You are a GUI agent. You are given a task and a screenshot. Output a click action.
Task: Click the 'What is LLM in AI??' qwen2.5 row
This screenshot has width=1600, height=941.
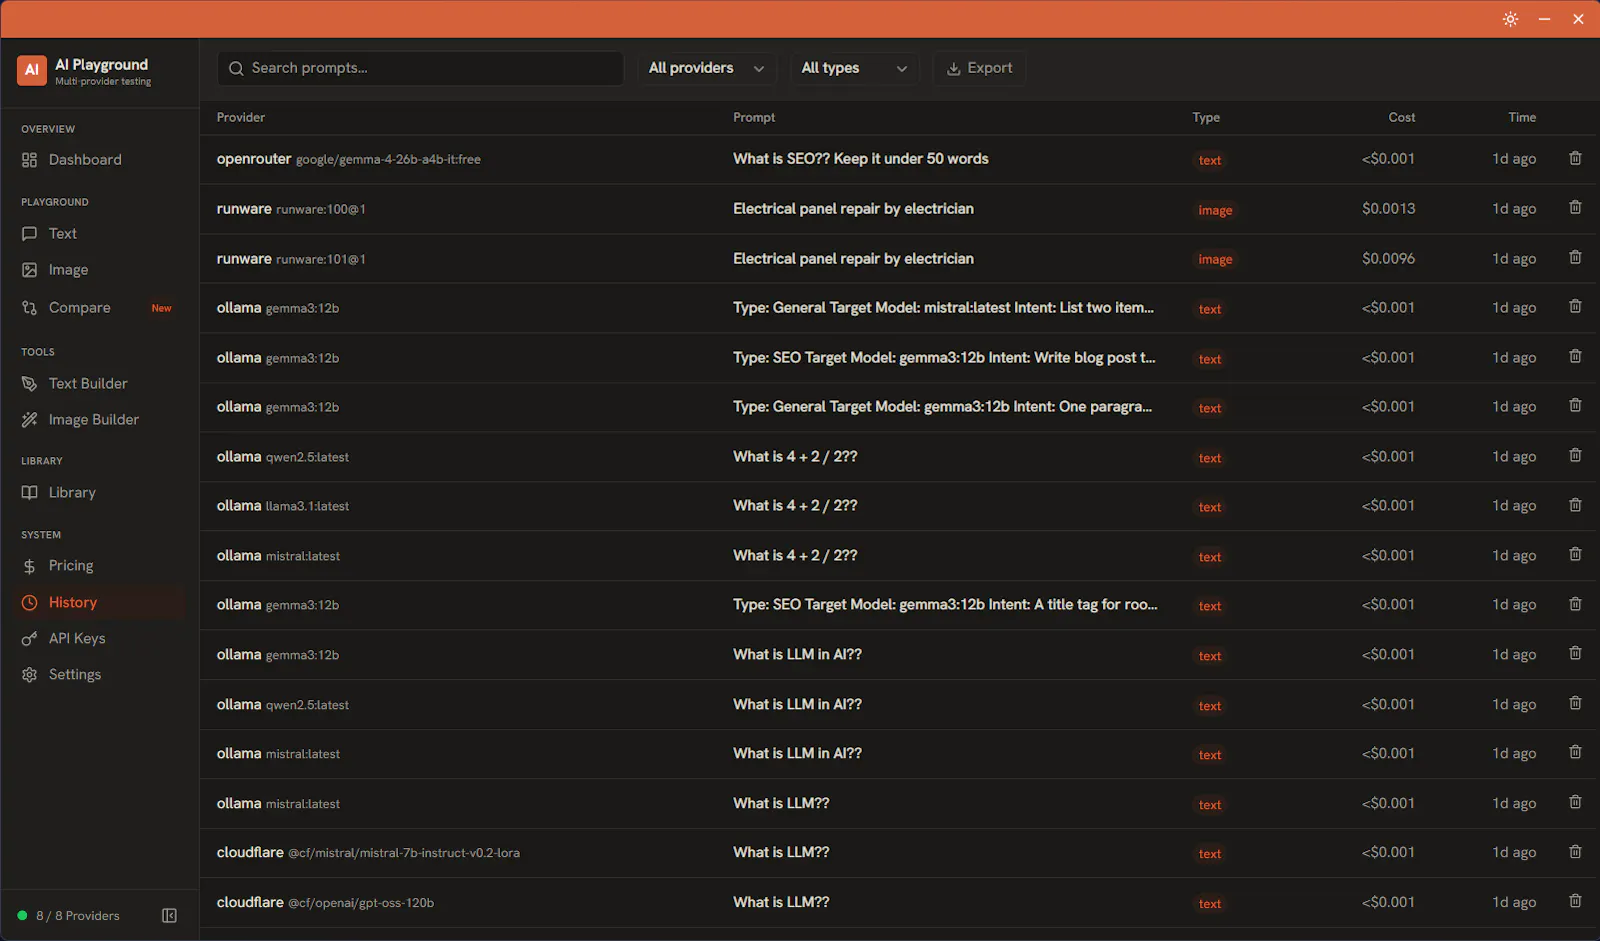[900, 704]
